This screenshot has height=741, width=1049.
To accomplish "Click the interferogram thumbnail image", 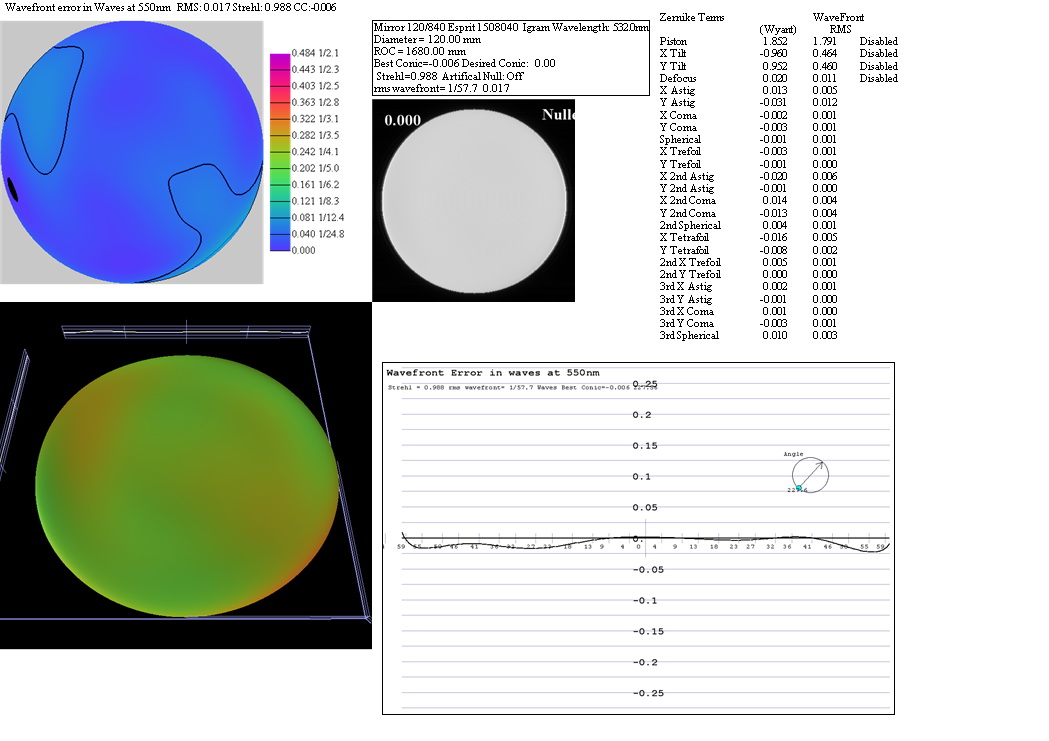I will point(473,200).
